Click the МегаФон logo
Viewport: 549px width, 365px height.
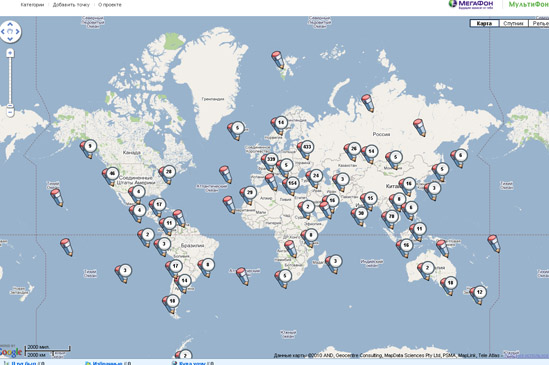[471, 5]
